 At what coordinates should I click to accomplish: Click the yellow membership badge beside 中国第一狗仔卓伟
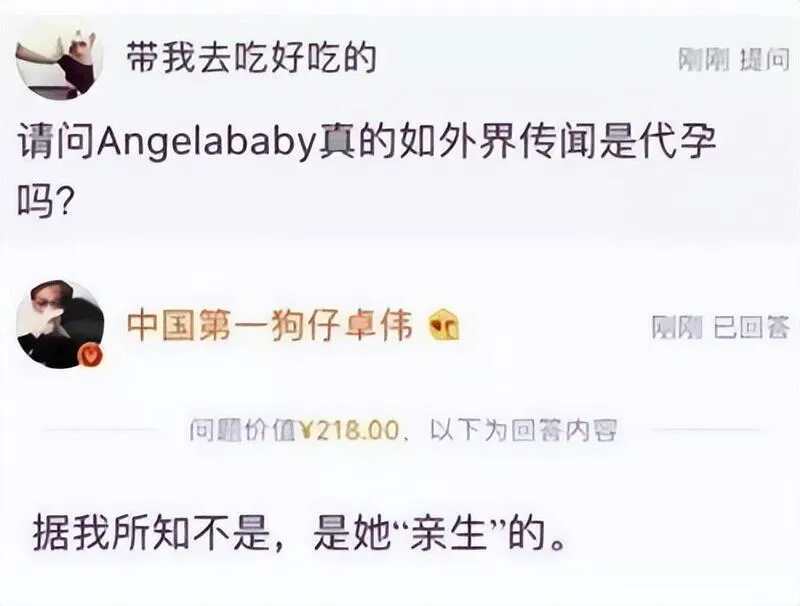coord(444,326)
